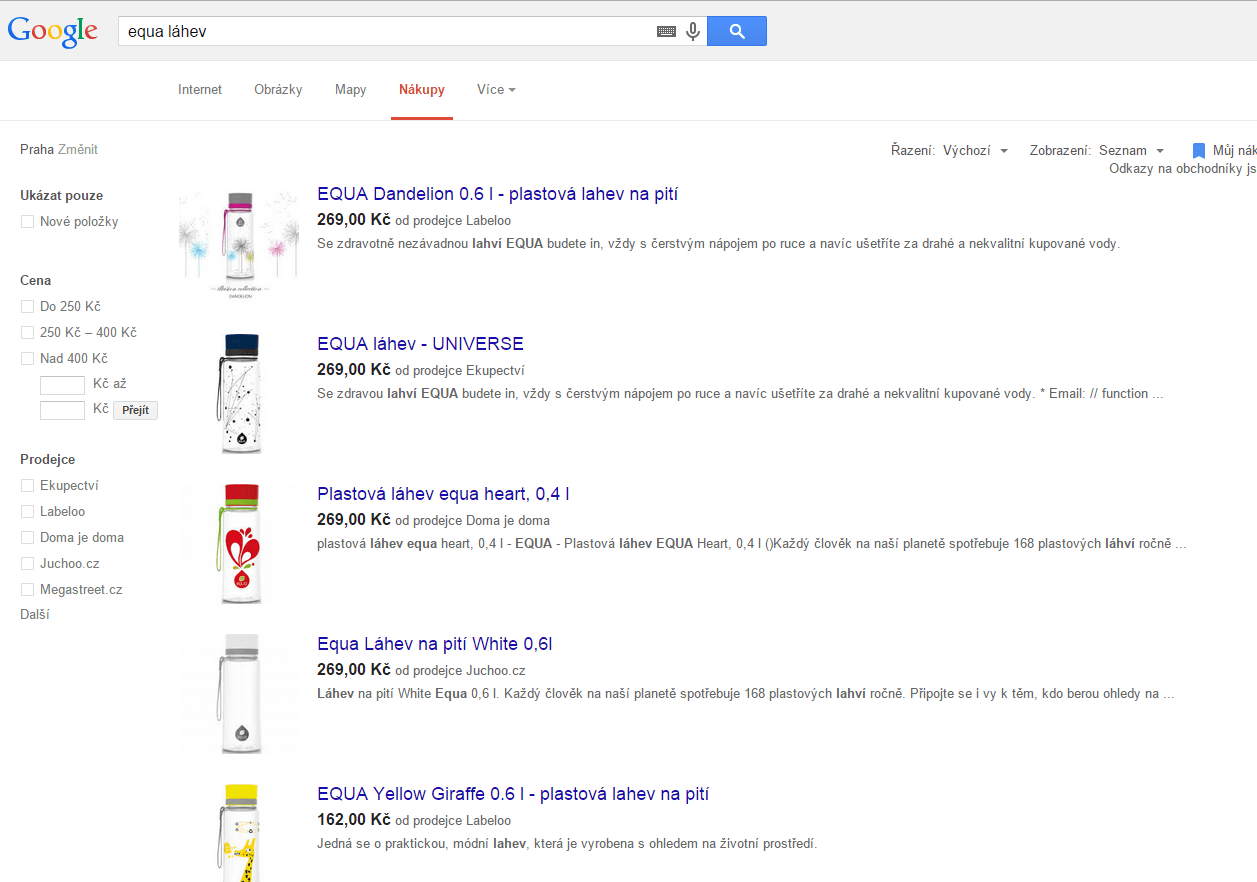This screenshot has width=1257, height=882.
Task: Click the blue magnifying glass search icon
Action: pyautogui.click(x=736, y=31)
